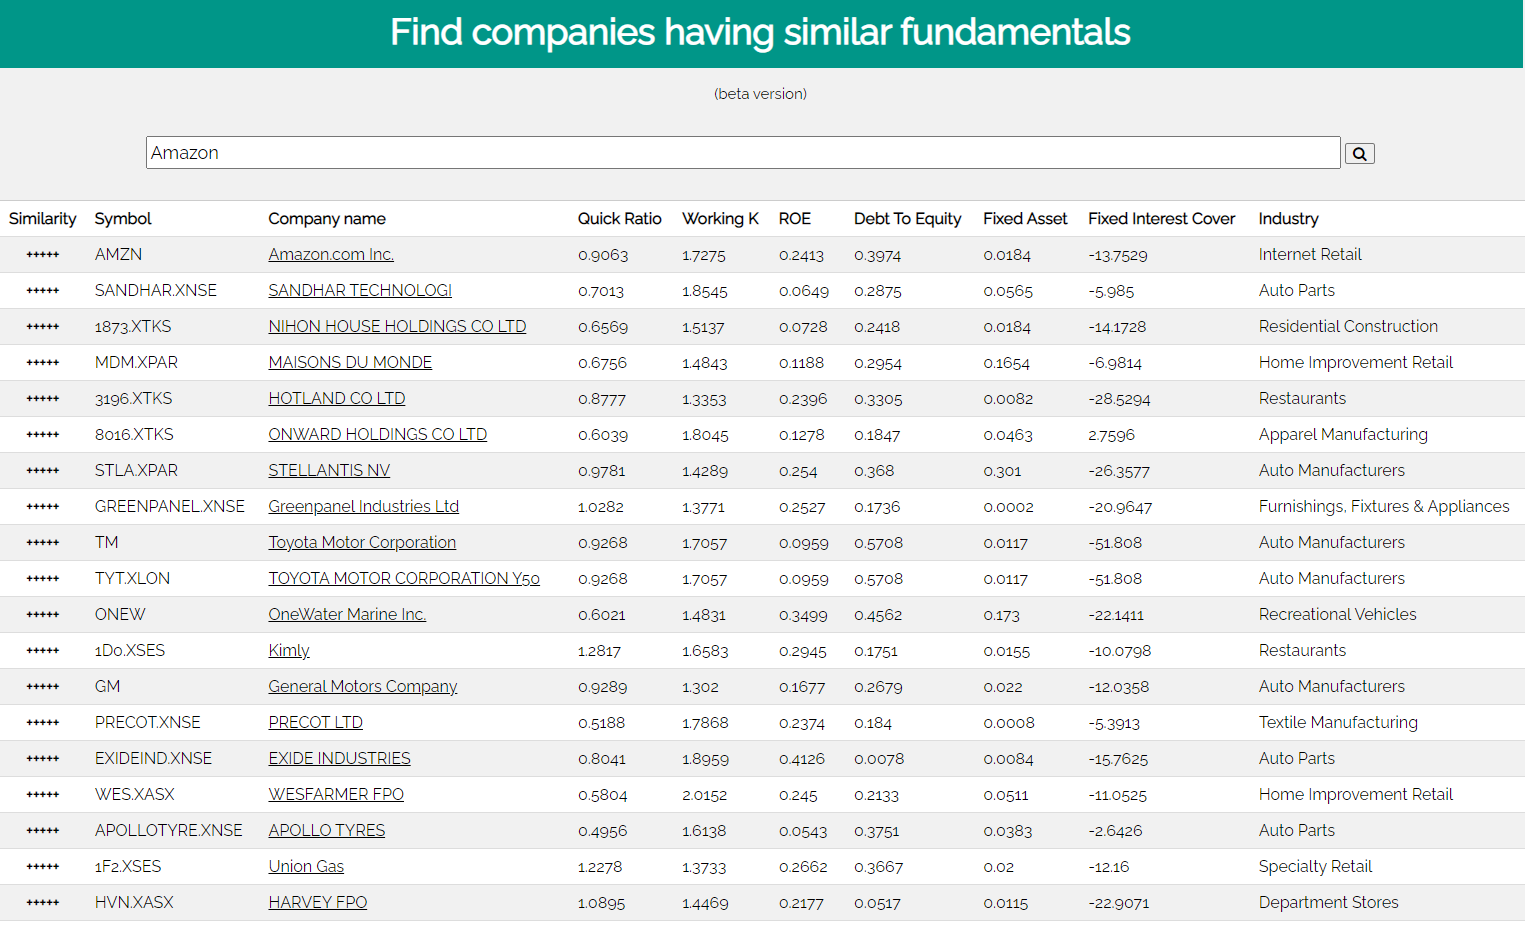Image resolution: width=1525 pixels, height=926 pixels.
Task: Click the APOLLO TYRES link
Action: point(326,831)
